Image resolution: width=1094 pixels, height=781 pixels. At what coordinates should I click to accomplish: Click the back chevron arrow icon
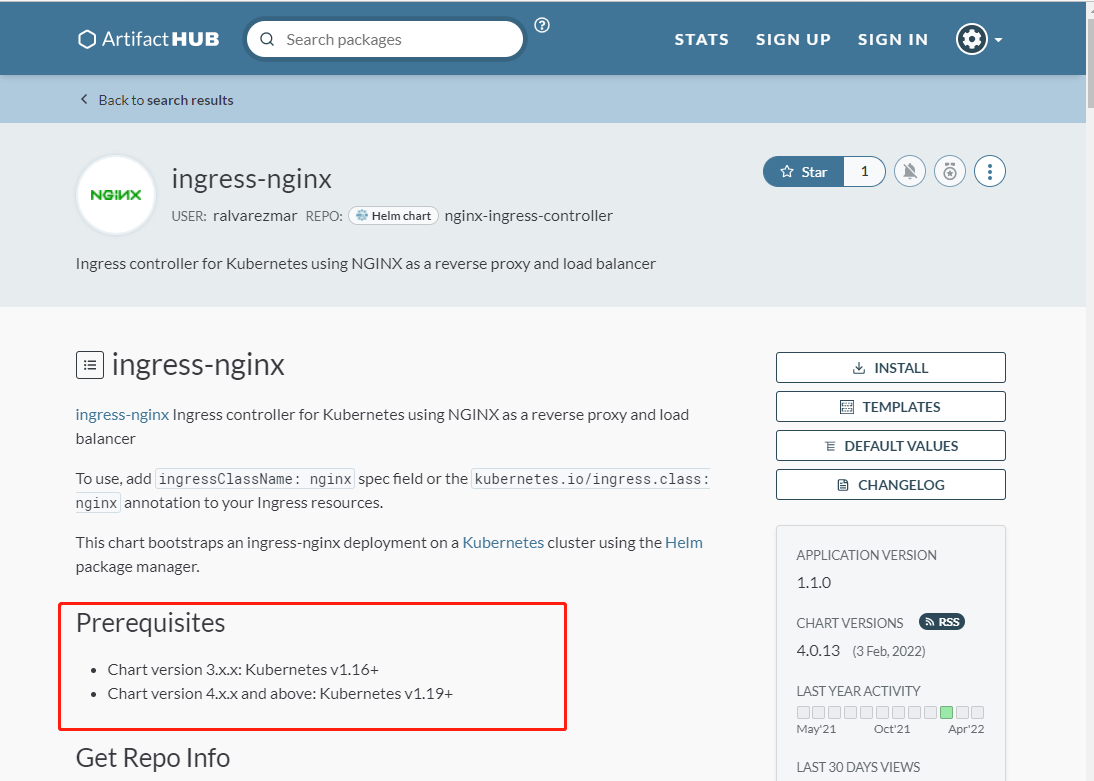[84, 99]
